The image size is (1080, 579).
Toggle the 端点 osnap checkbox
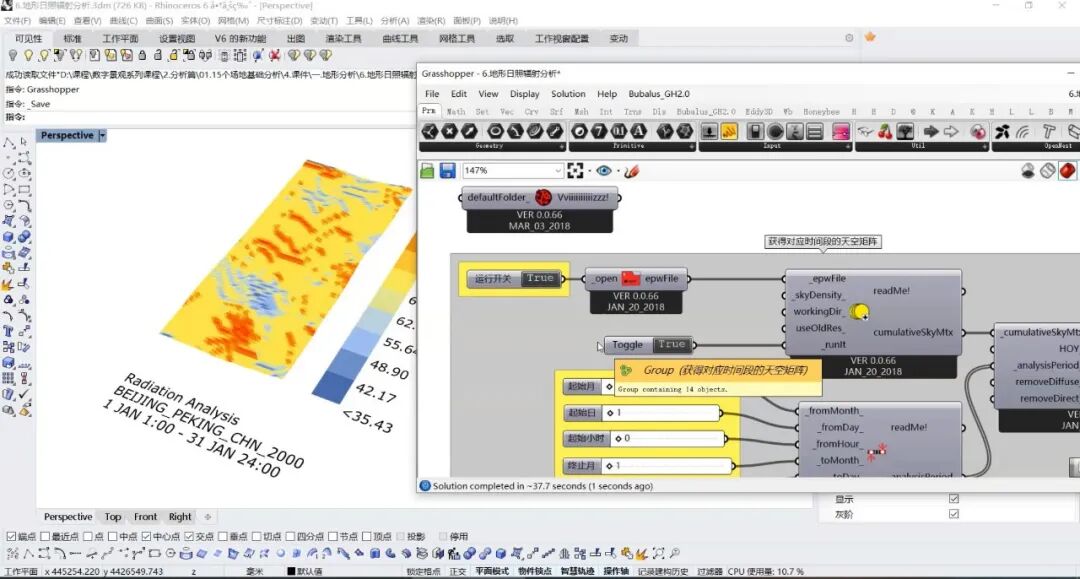(11, 536)
